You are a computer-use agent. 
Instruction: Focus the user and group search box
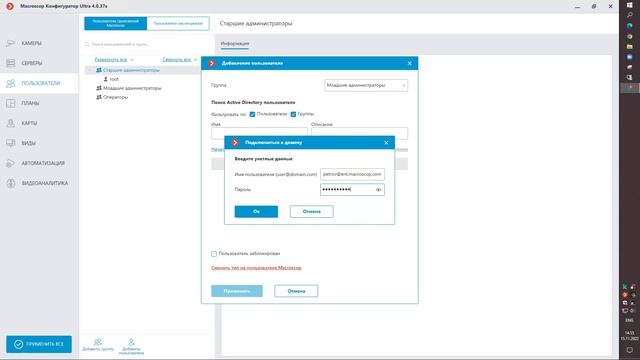[147, 44]
